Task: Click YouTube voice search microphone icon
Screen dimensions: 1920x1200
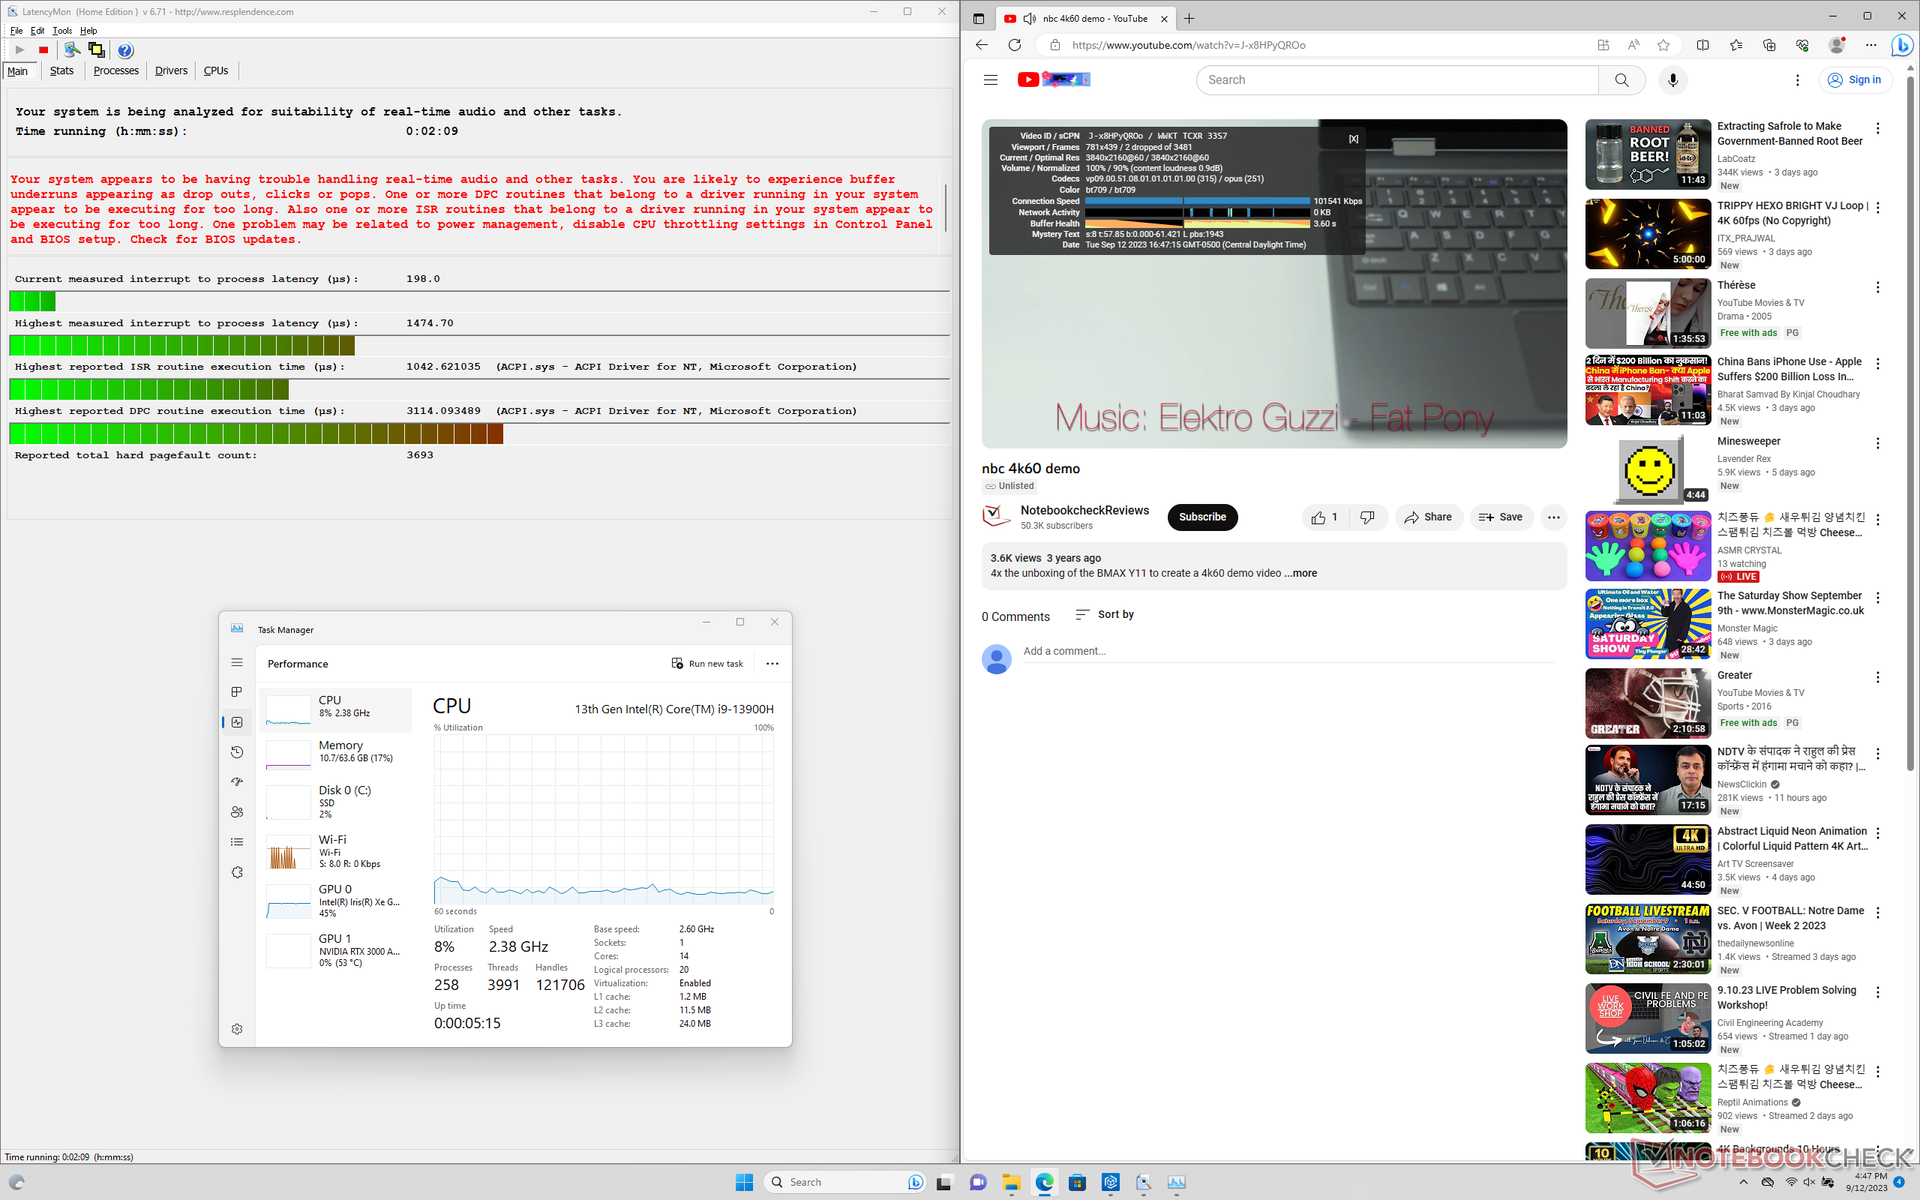Action: click(1672, 80)
